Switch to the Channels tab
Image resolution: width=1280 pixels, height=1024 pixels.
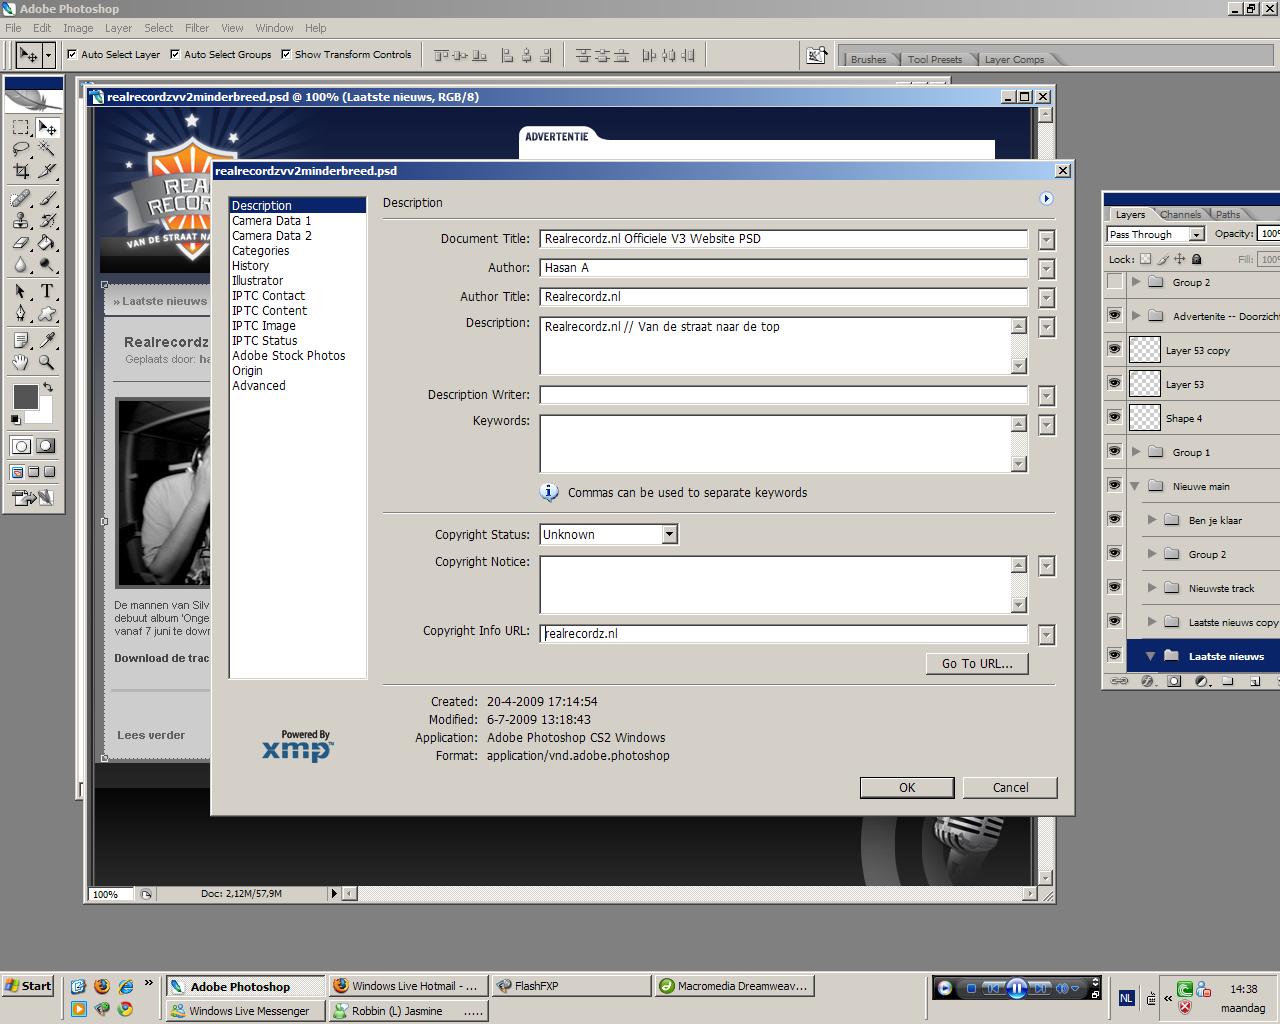(x=1181, y=214)
